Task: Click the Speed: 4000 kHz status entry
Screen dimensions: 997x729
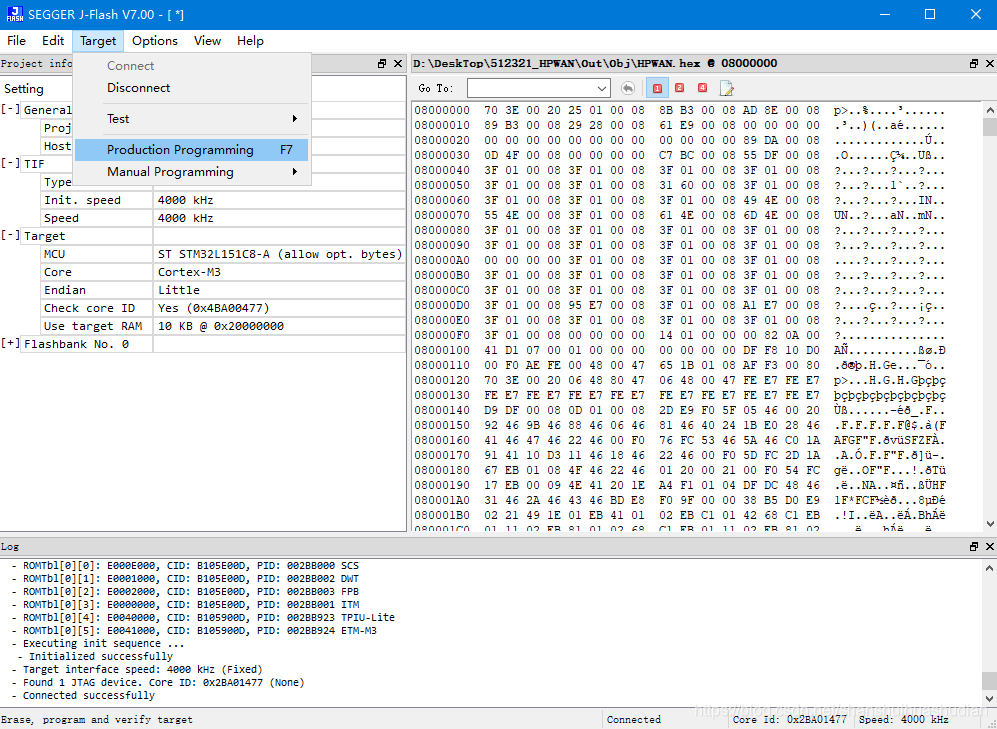Action: click(903, 719)
